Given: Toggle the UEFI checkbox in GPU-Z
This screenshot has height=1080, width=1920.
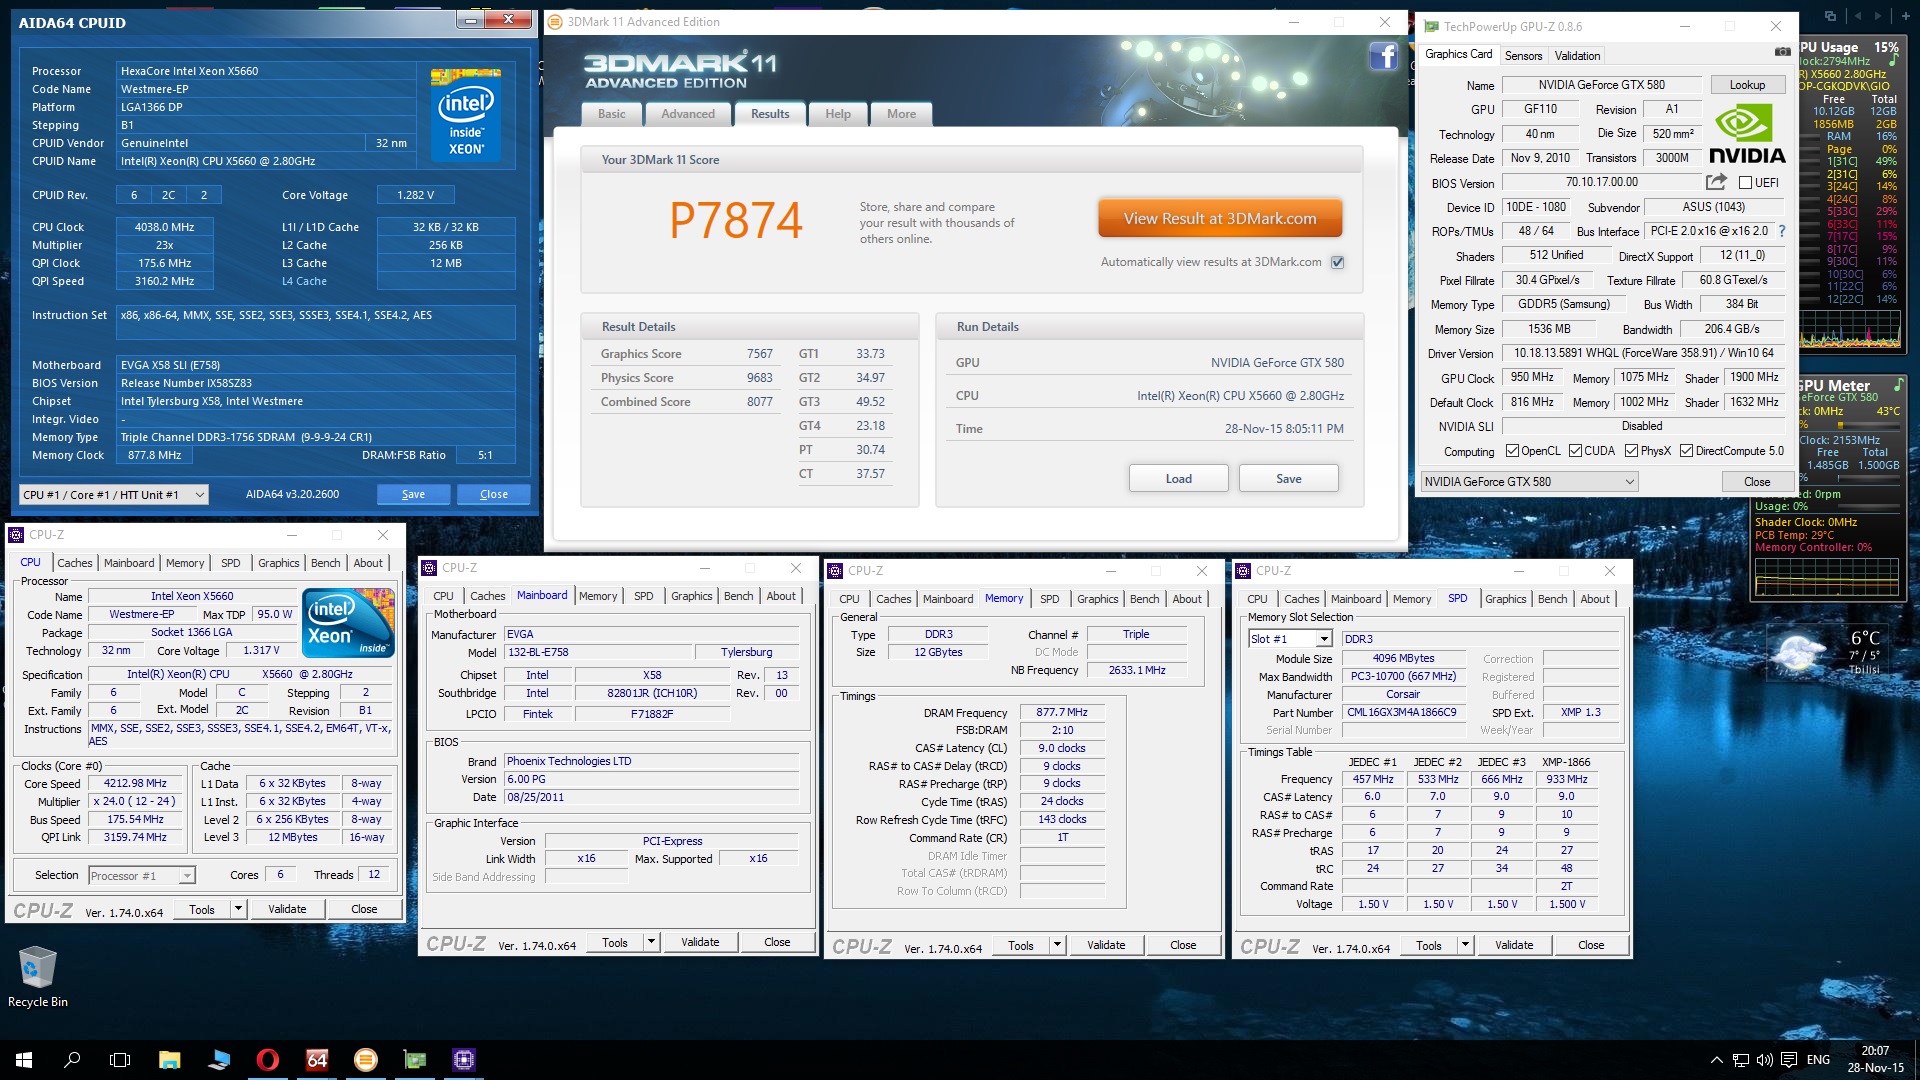Looking at the screenshot, I should coord(1745,183).
